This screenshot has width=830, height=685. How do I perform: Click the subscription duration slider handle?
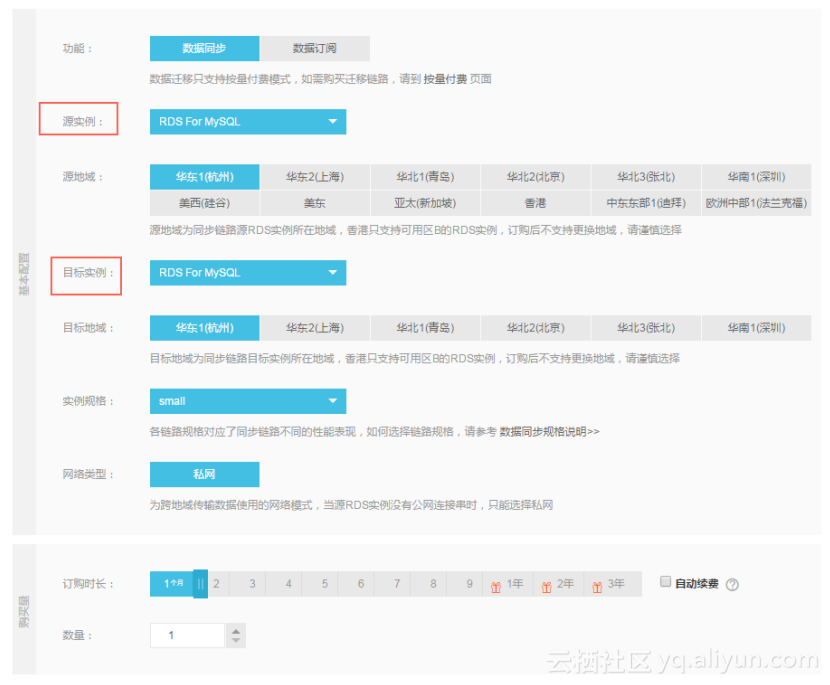[x=200, y=584]
